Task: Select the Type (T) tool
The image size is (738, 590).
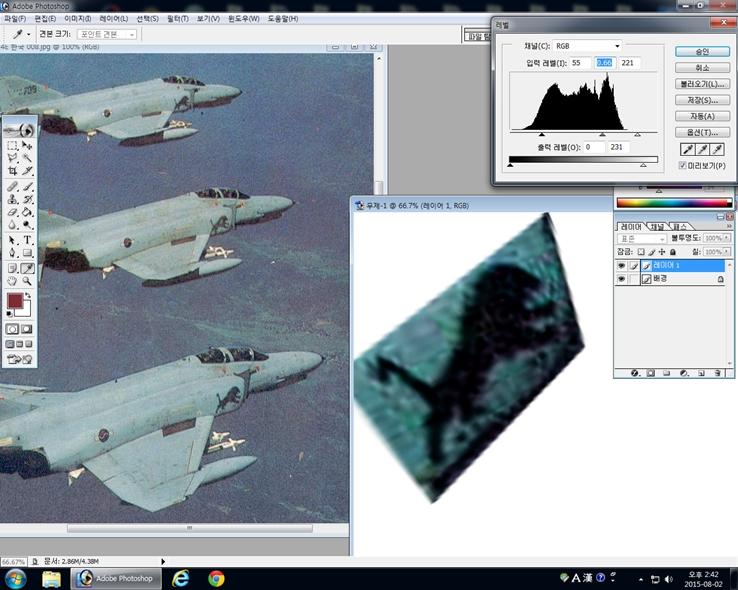Action: pyautogui.click(x=27, y=240)
